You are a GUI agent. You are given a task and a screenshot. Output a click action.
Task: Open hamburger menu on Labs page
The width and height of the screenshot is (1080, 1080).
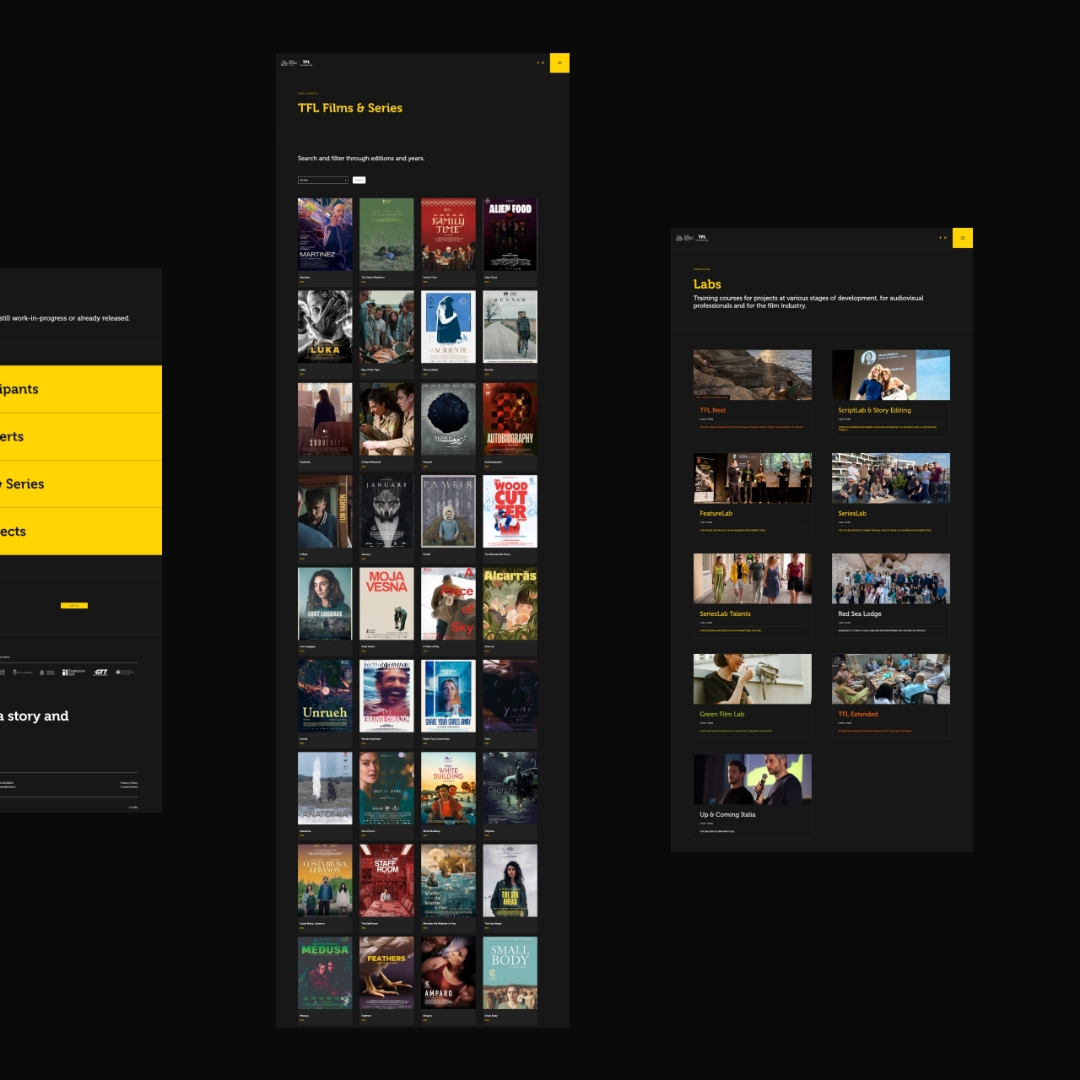pos(962,238)
